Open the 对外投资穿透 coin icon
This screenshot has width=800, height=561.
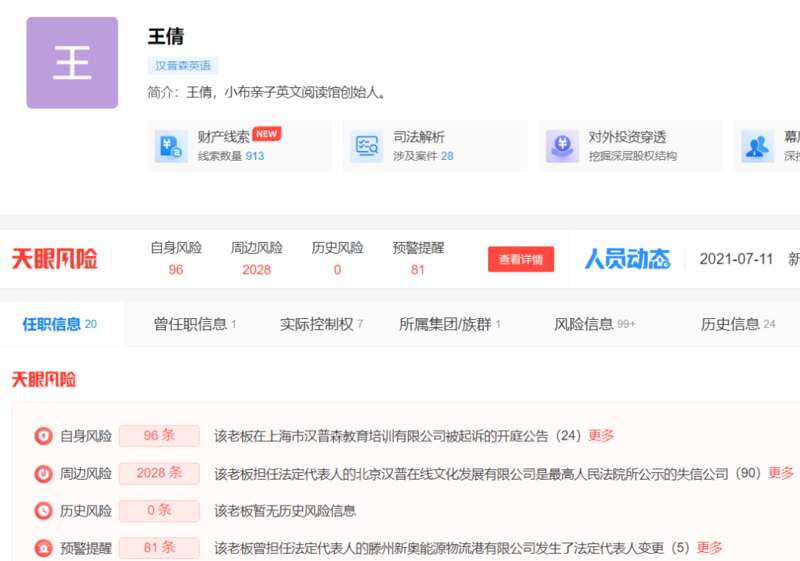562,146
